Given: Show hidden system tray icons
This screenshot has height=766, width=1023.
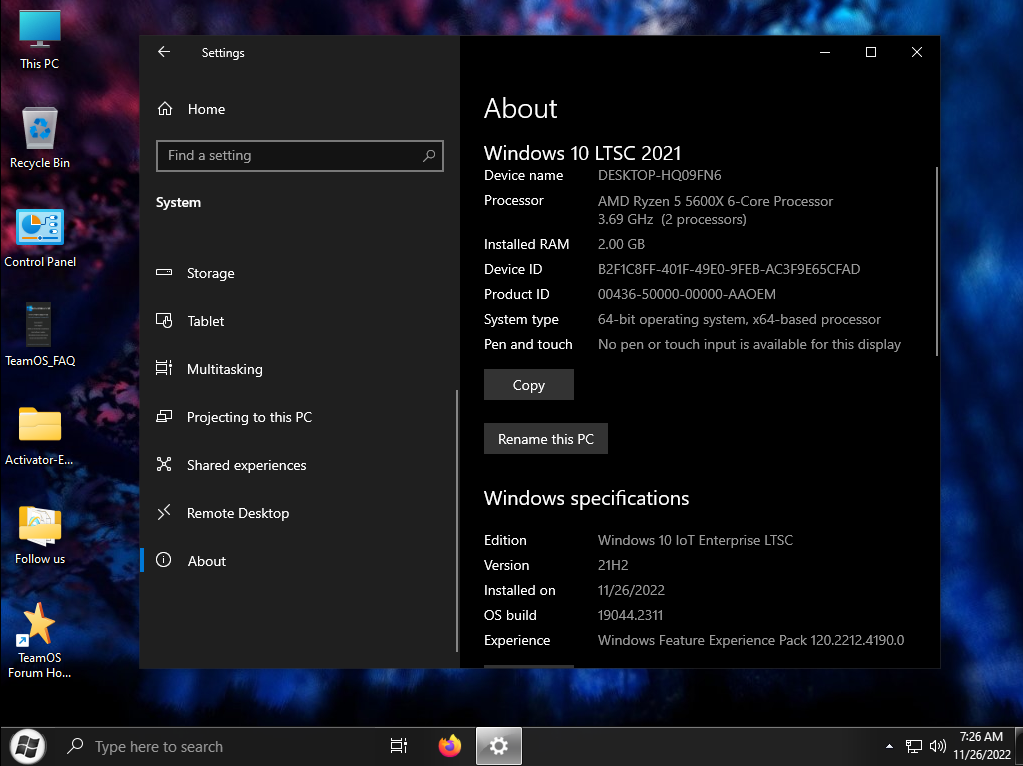Looking at the screenshot, I should (889, 747).
